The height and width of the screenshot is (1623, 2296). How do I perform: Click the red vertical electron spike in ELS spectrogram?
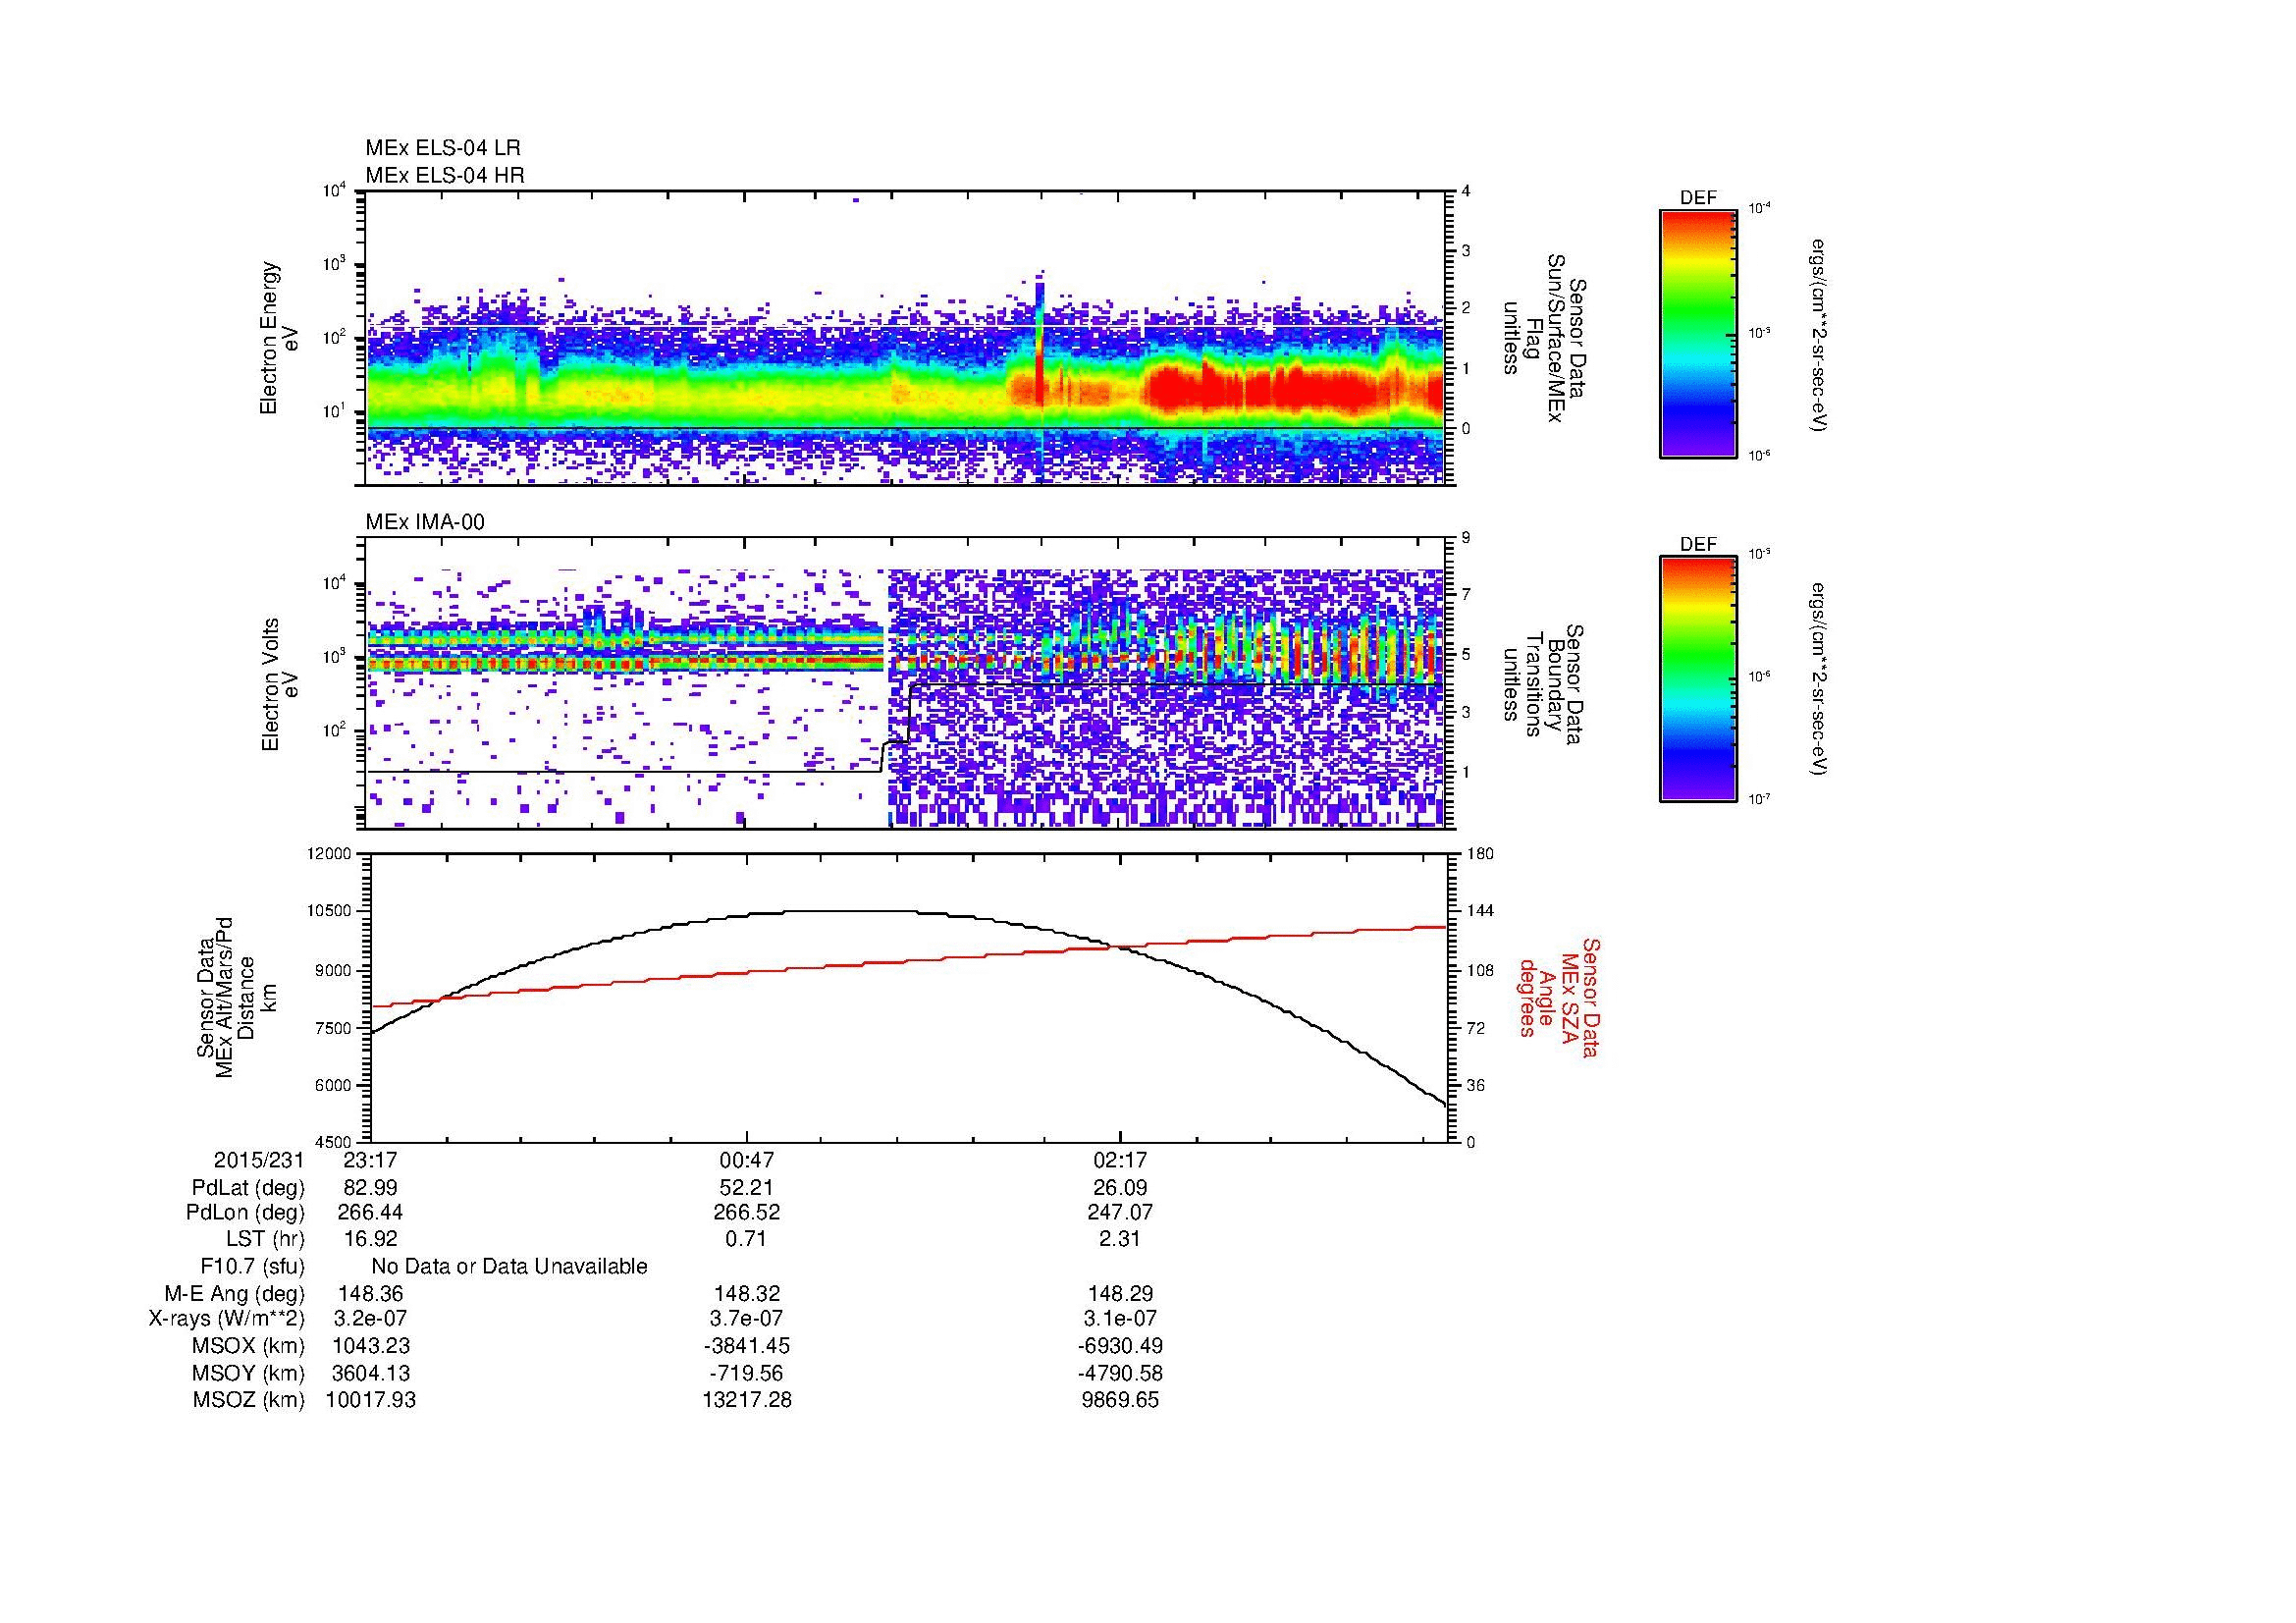1039,345
